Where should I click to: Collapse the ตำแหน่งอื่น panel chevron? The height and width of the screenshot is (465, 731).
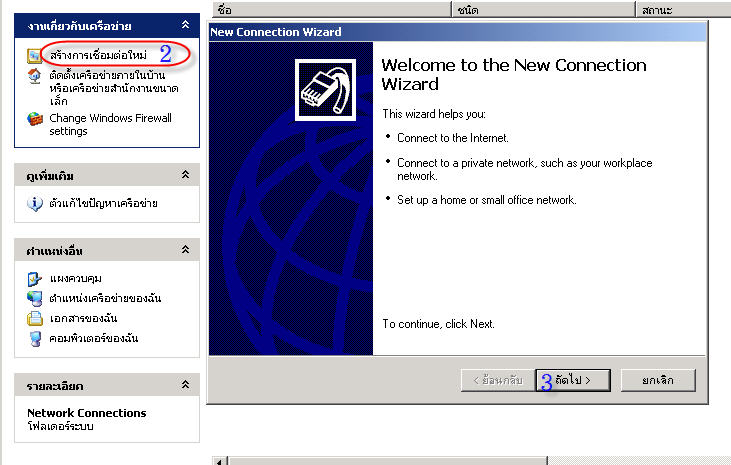186,250
